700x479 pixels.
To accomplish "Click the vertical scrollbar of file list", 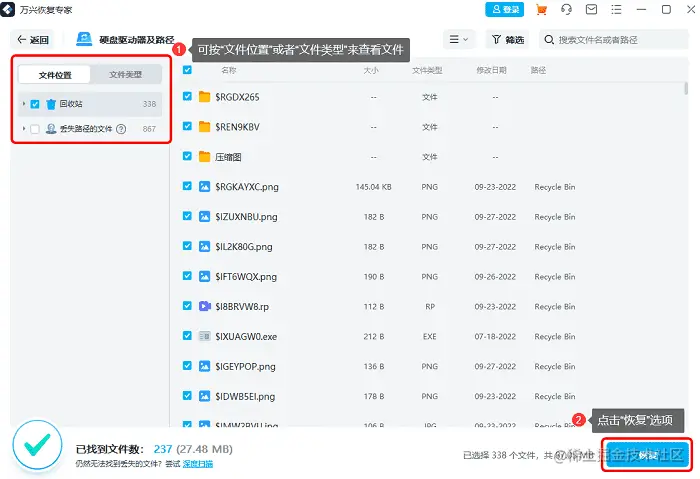I will click(686, 88).
